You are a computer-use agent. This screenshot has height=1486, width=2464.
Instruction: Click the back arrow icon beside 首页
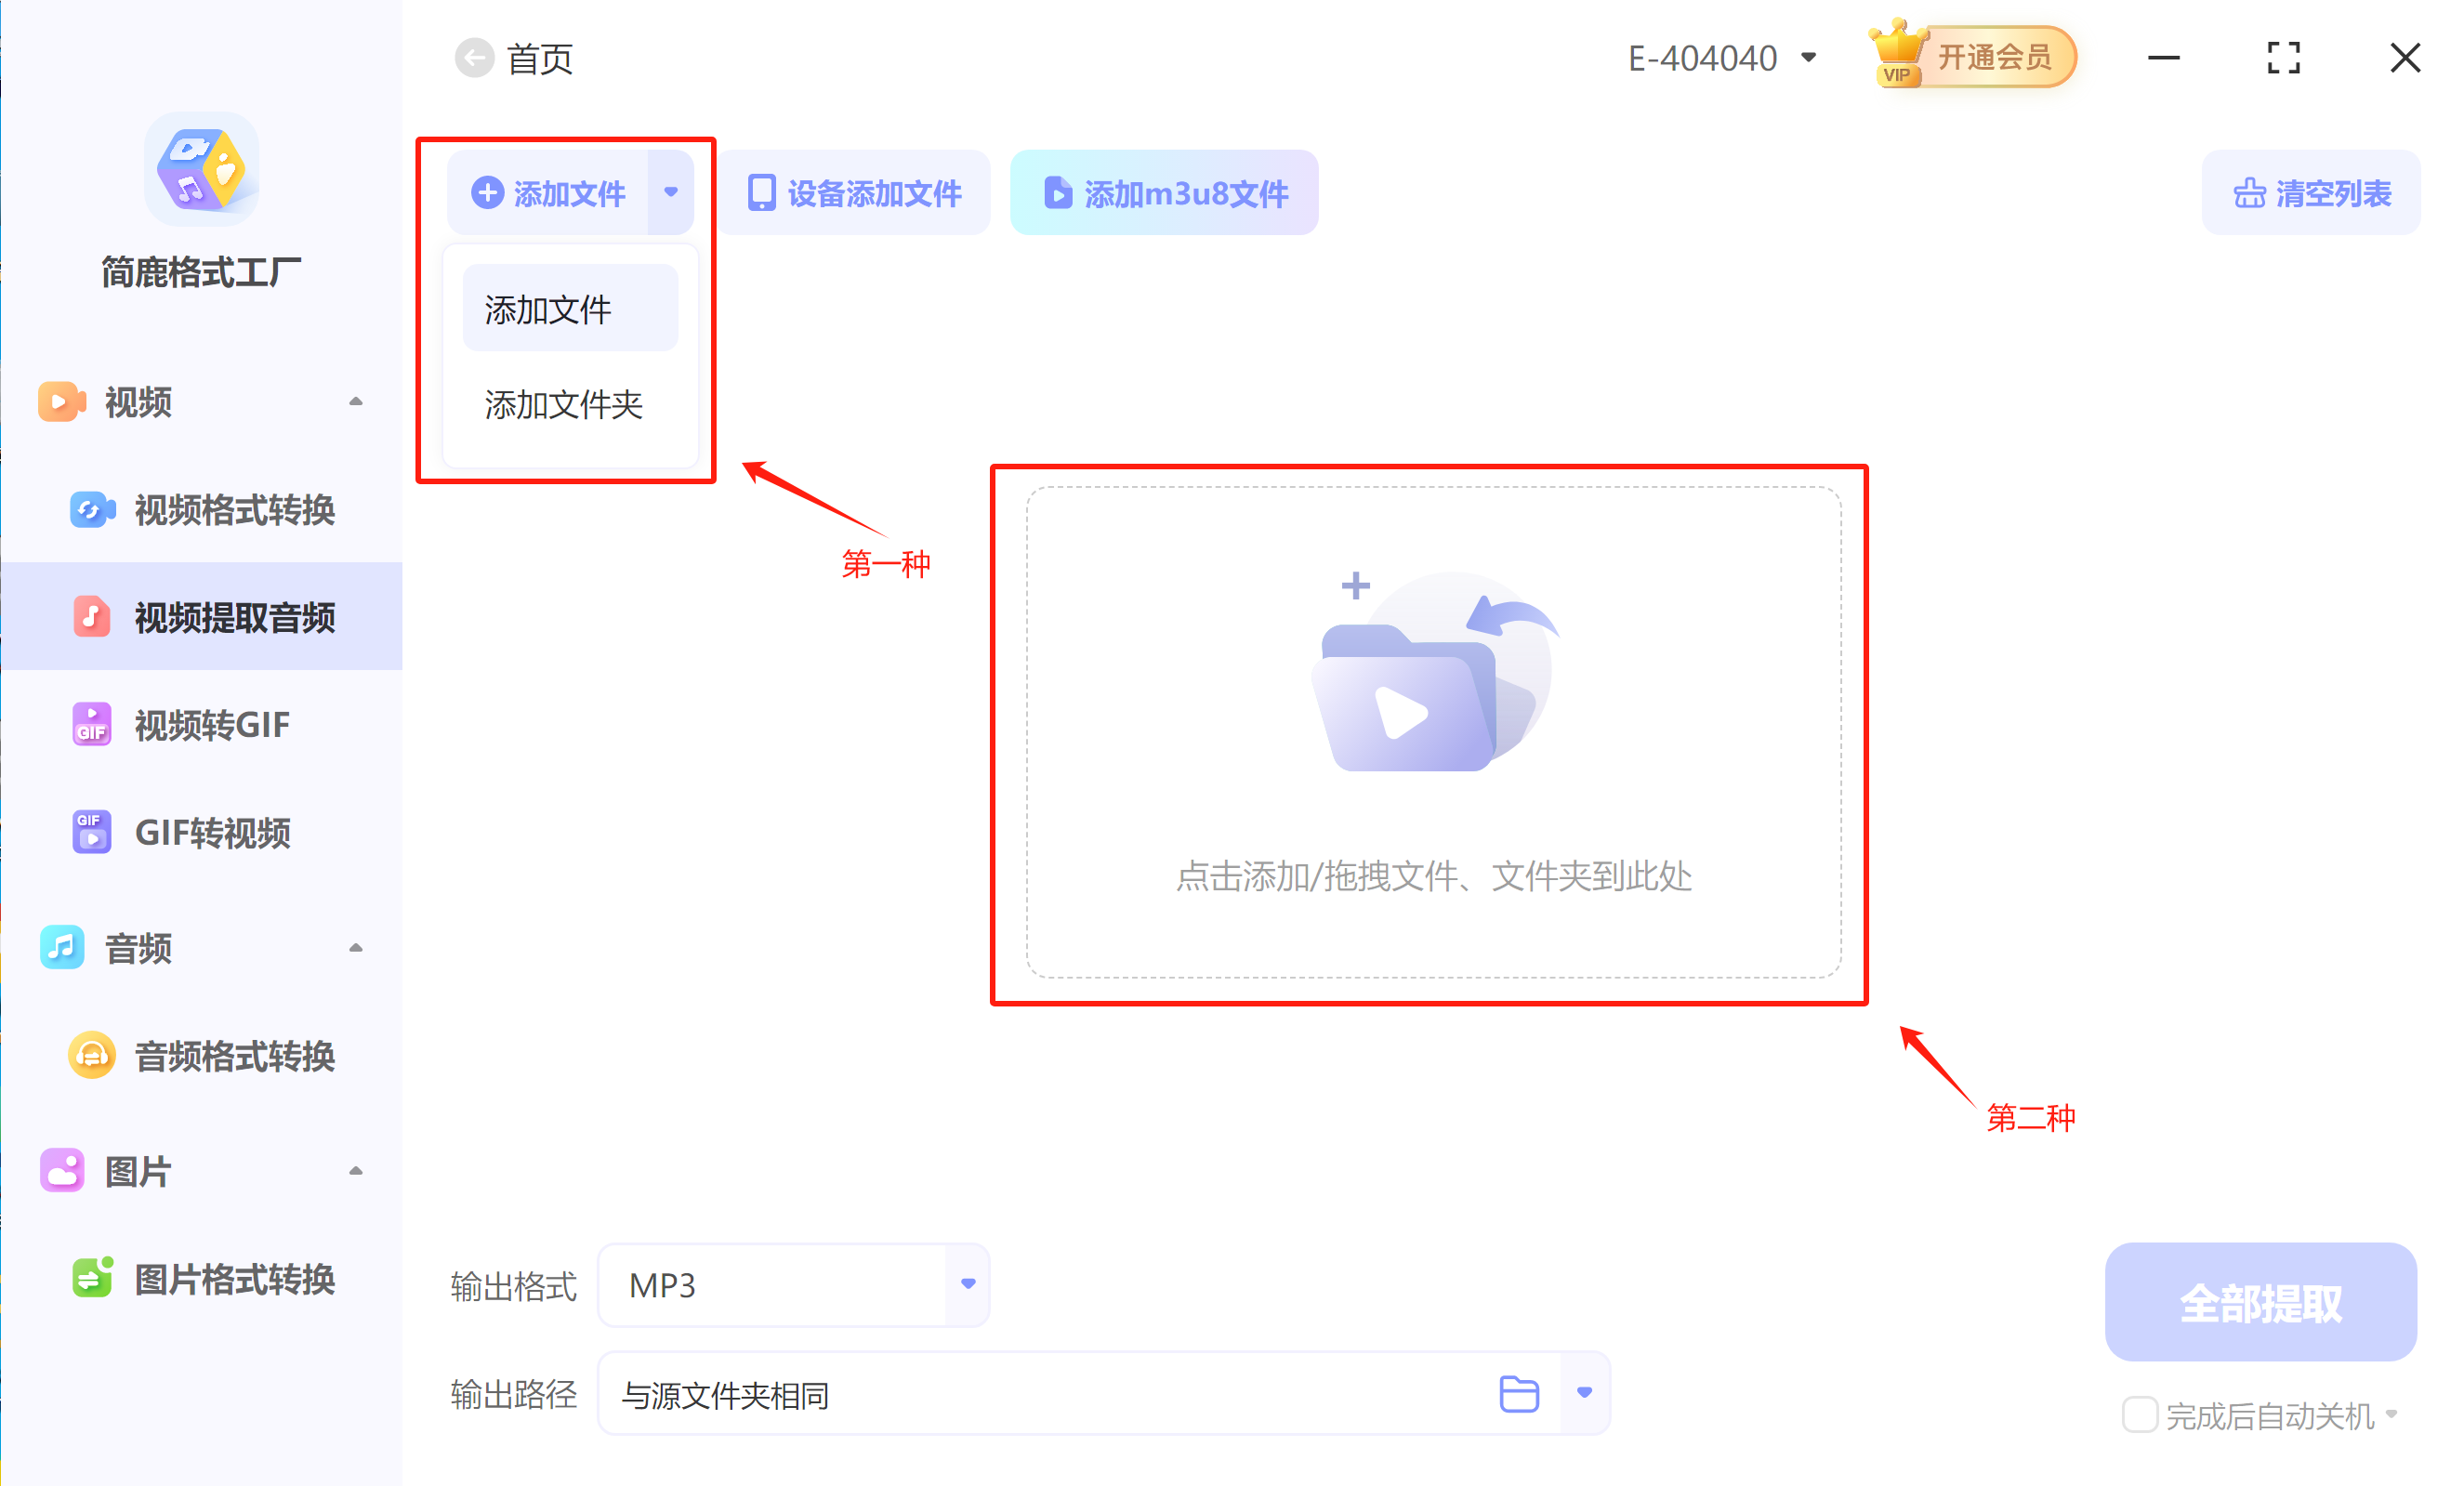click(x=474, y=58)
